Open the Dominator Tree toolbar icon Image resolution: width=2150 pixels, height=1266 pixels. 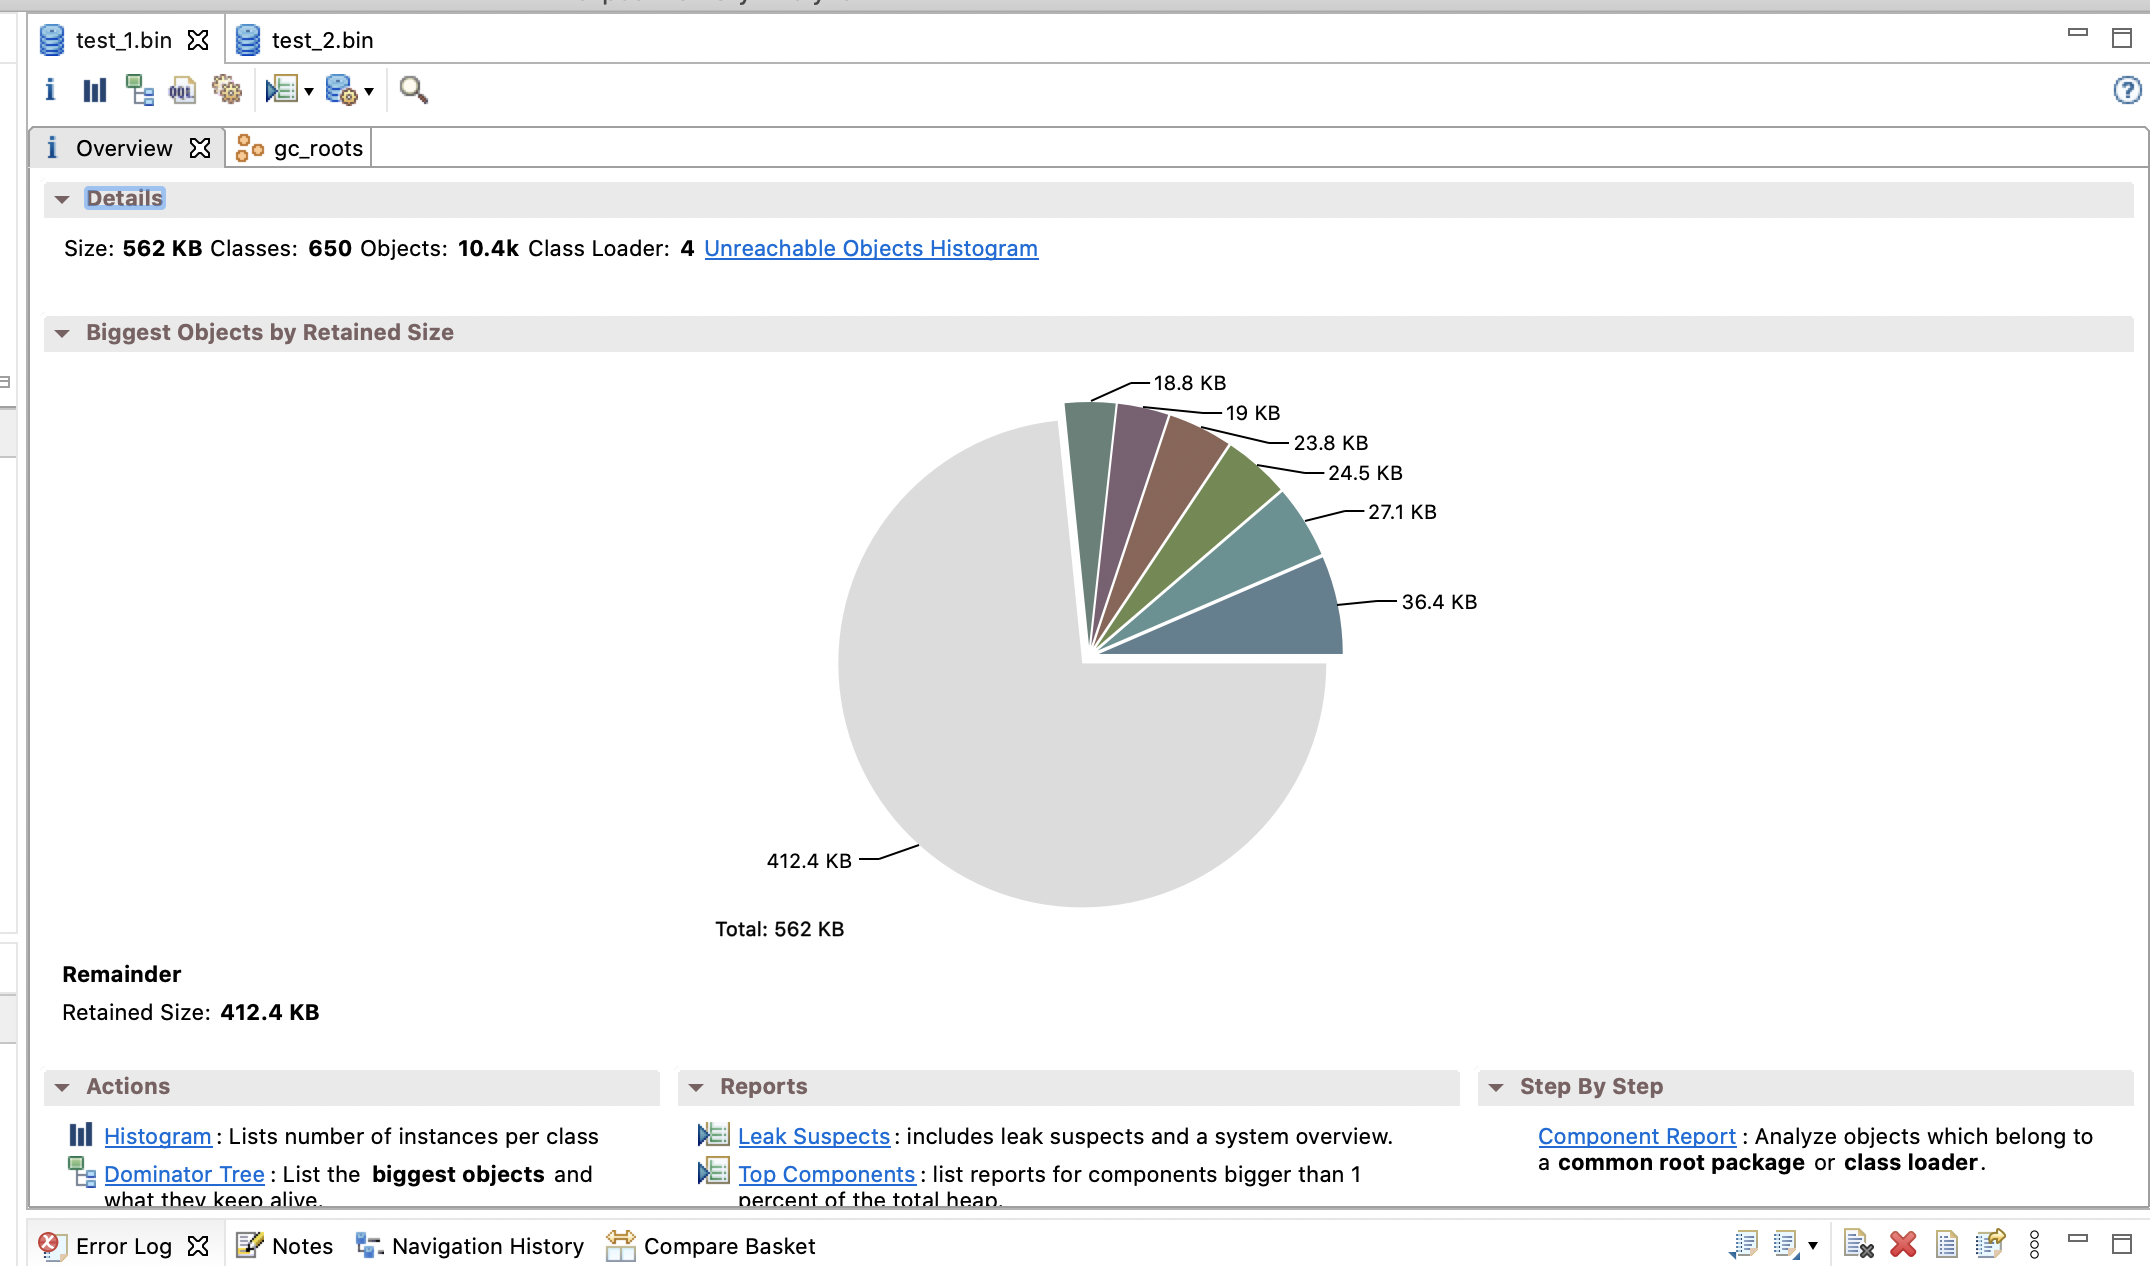pos(139,90)
